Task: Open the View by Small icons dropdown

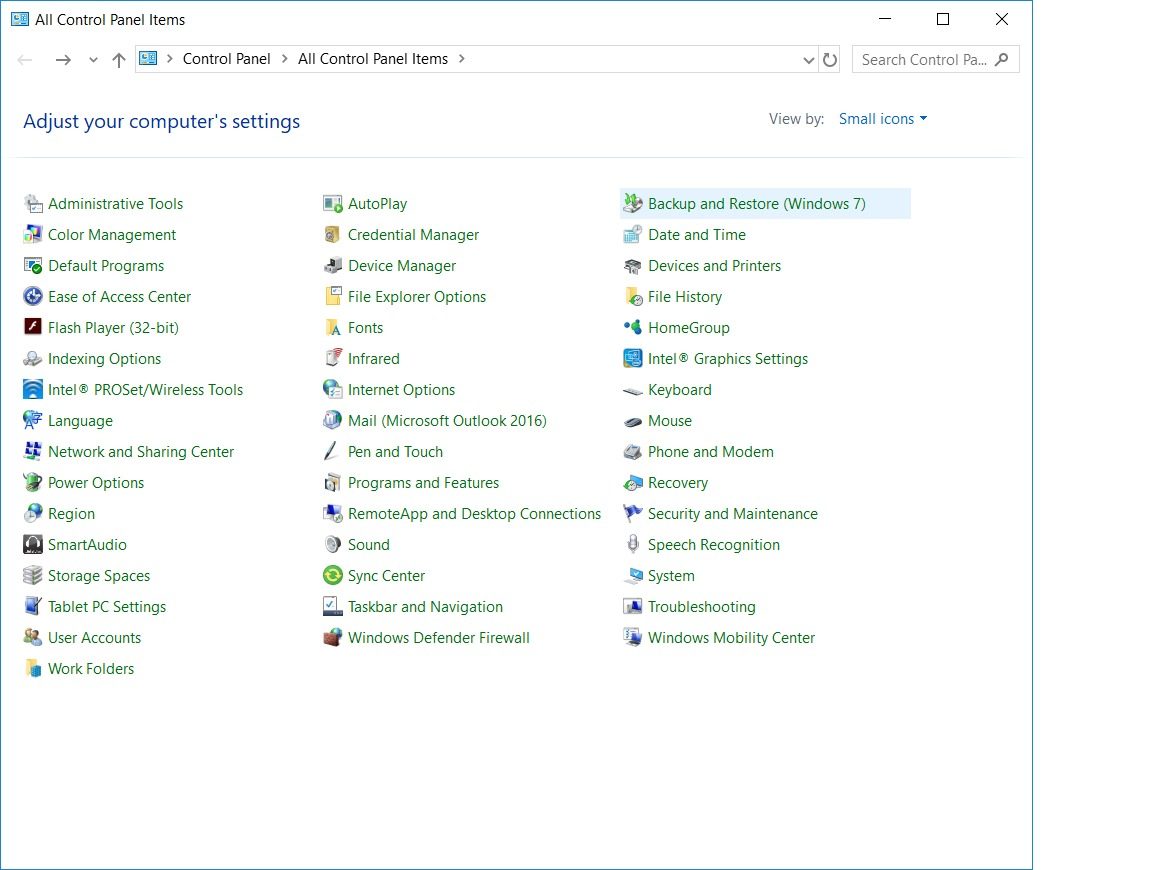Action: coord(883,119)
